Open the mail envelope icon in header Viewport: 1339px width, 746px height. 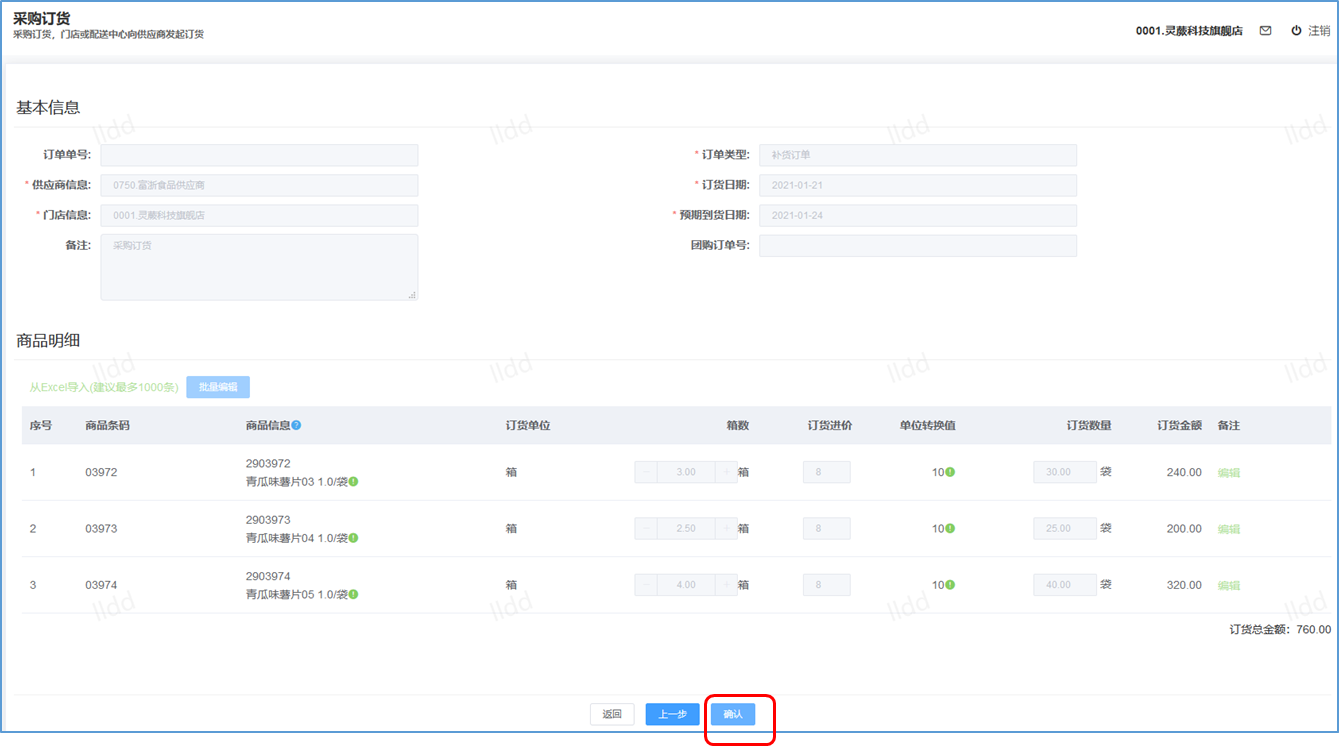(x=1265, y=31)
